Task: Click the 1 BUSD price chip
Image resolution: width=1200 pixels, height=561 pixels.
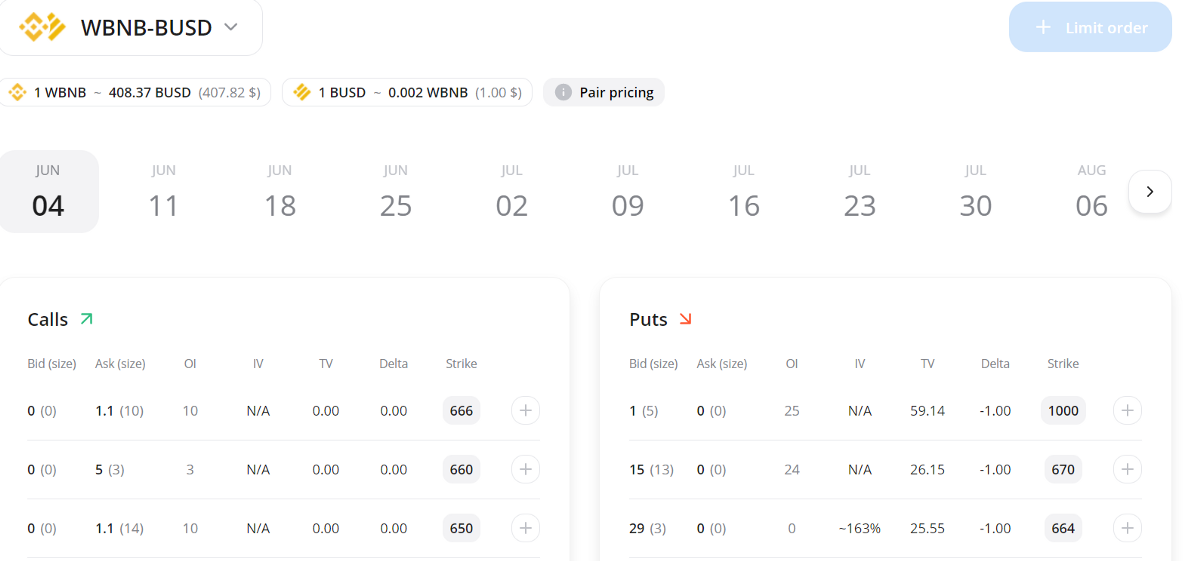Action: (407, 93)
